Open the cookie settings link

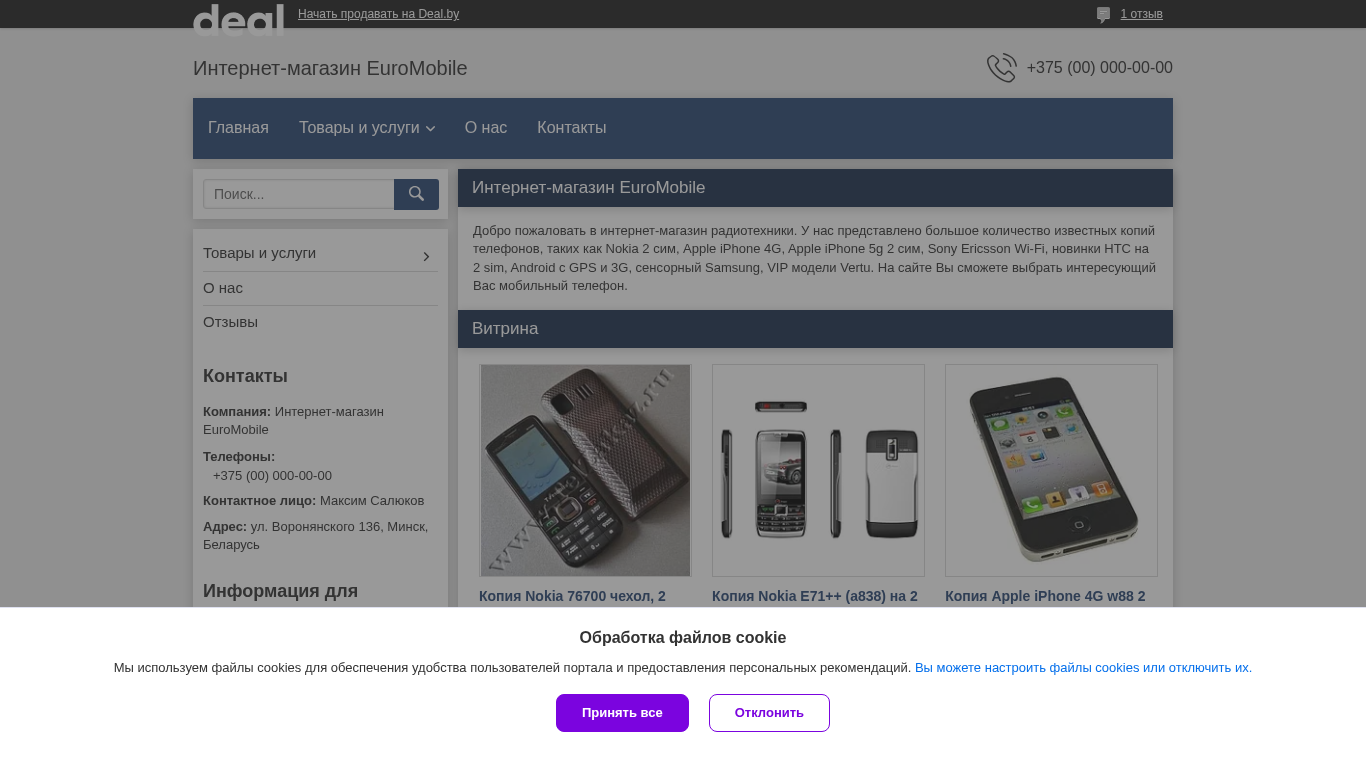1083,668
